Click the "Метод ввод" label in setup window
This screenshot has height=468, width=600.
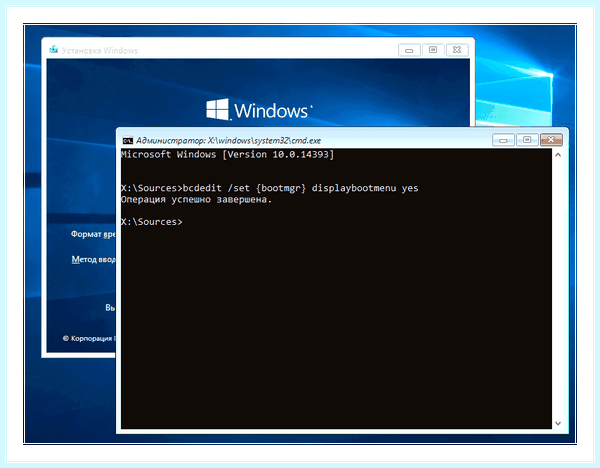click(93, 259)
